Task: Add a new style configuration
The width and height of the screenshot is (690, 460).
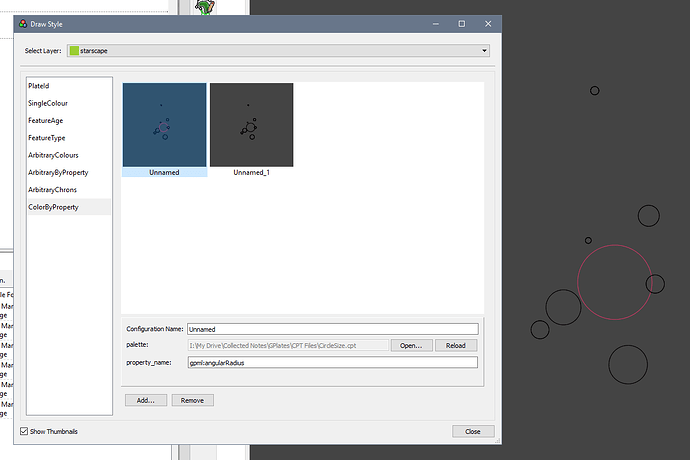Action: [x=146, y=400]
